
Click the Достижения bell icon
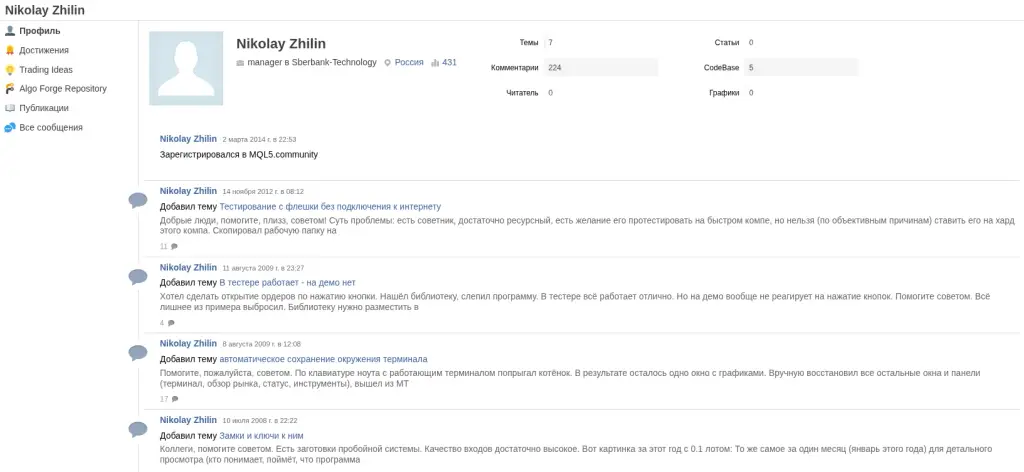tap(10, 50)
